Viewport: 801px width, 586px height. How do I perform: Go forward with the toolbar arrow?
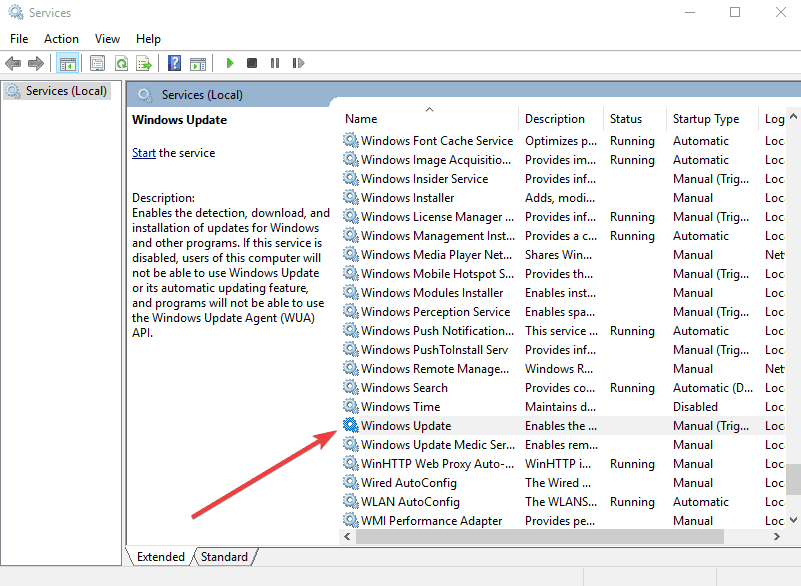pyautogui.click(x=36, y=63)
